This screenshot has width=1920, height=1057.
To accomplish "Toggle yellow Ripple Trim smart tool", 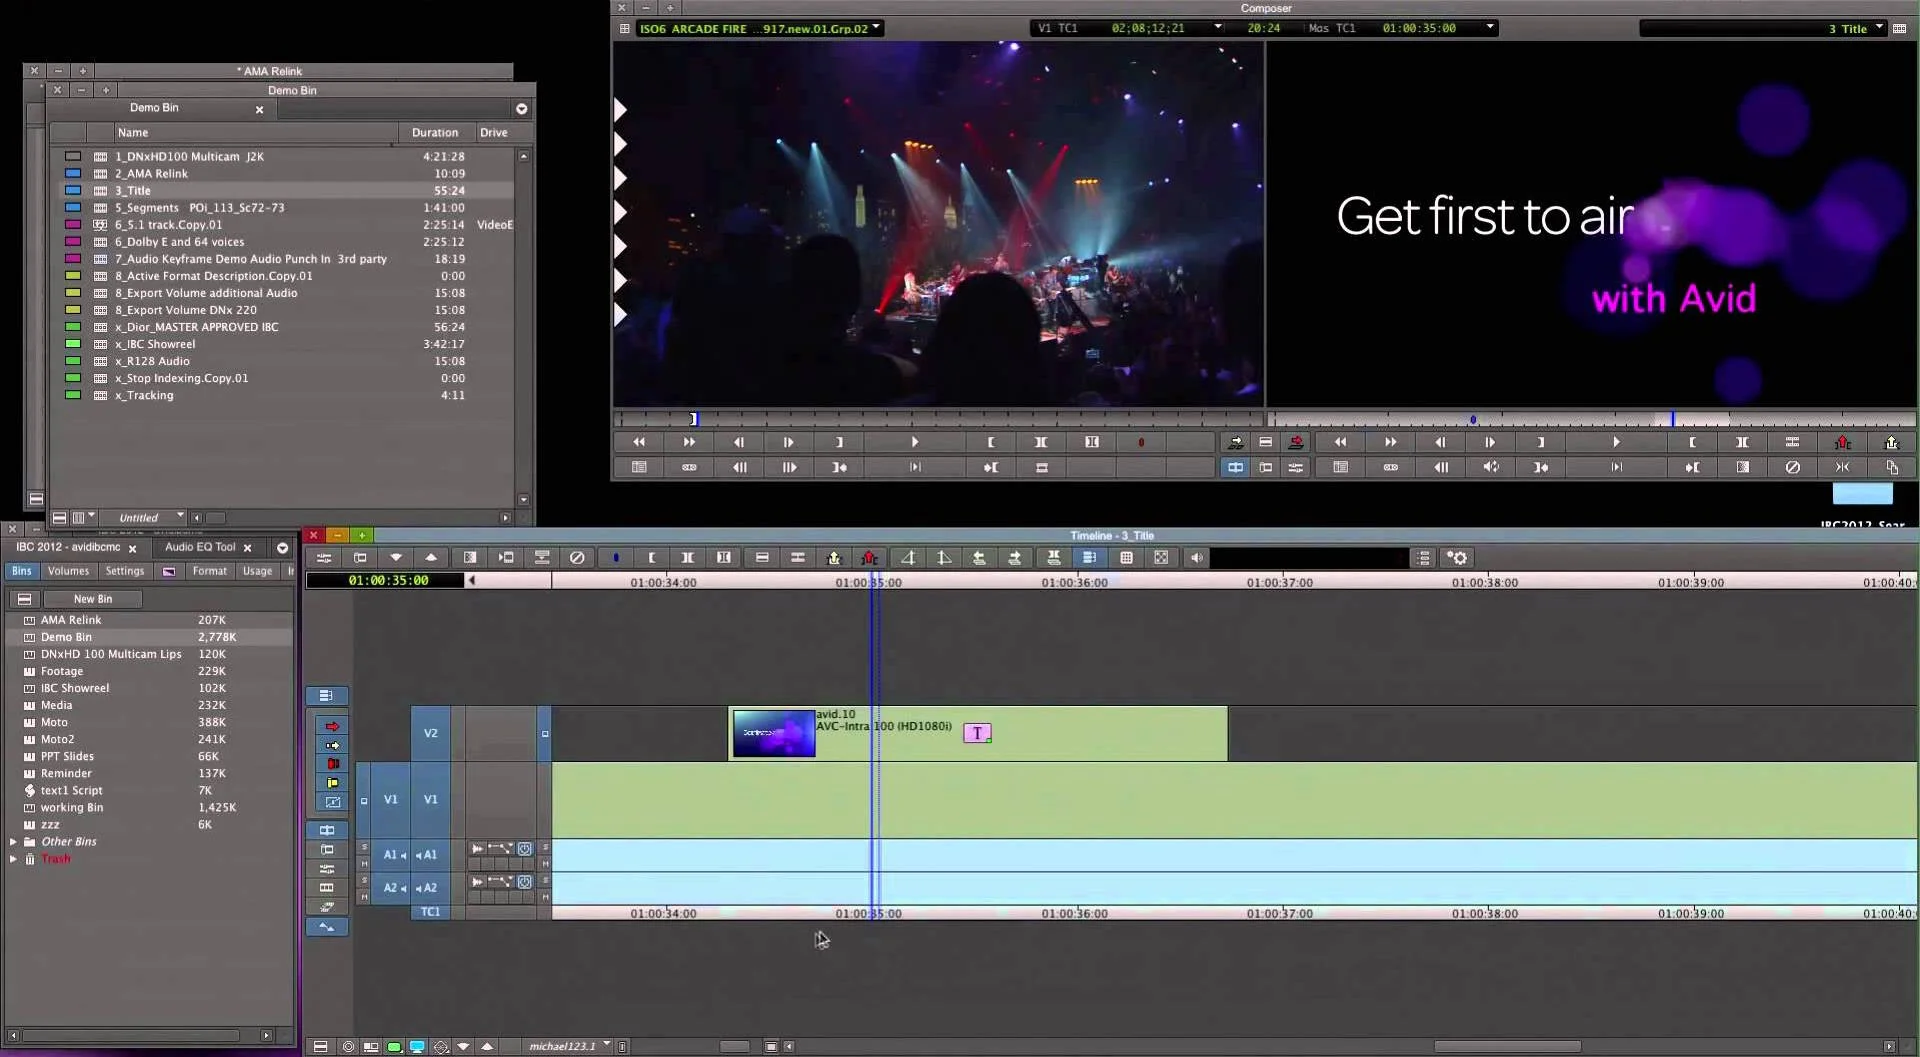I will click(333, 783).
